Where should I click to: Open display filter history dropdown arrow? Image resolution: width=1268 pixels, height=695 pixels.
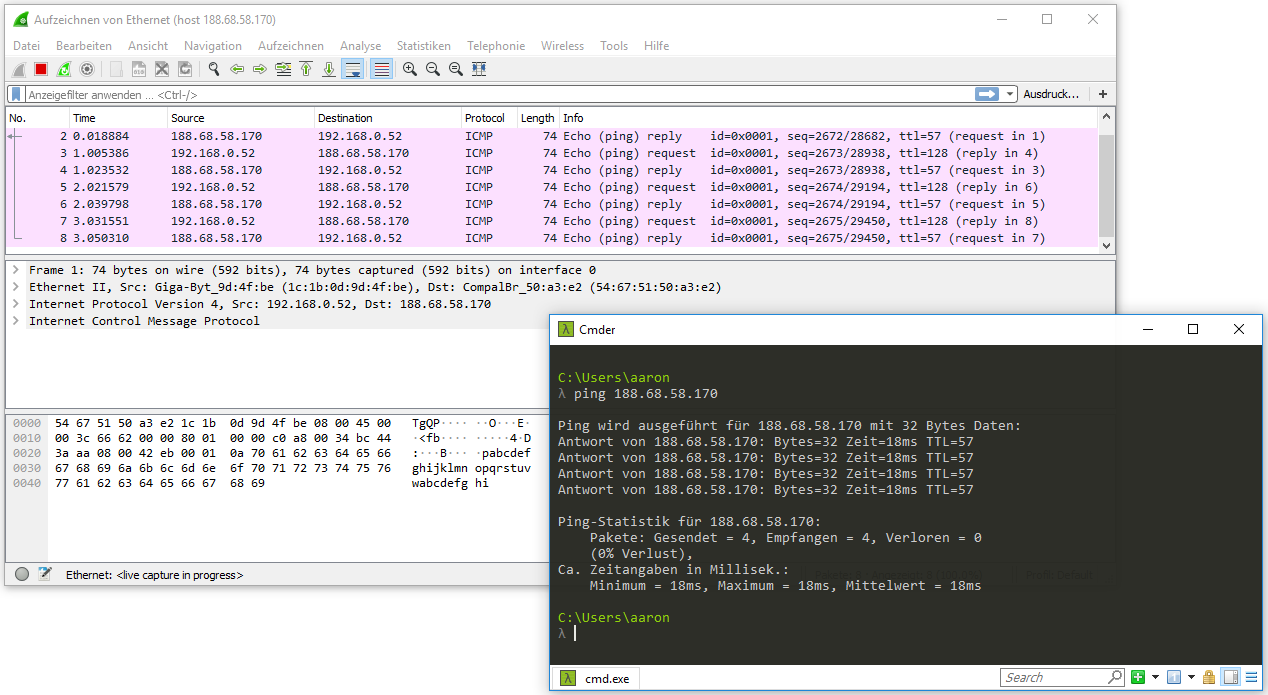pos(1010,94)
